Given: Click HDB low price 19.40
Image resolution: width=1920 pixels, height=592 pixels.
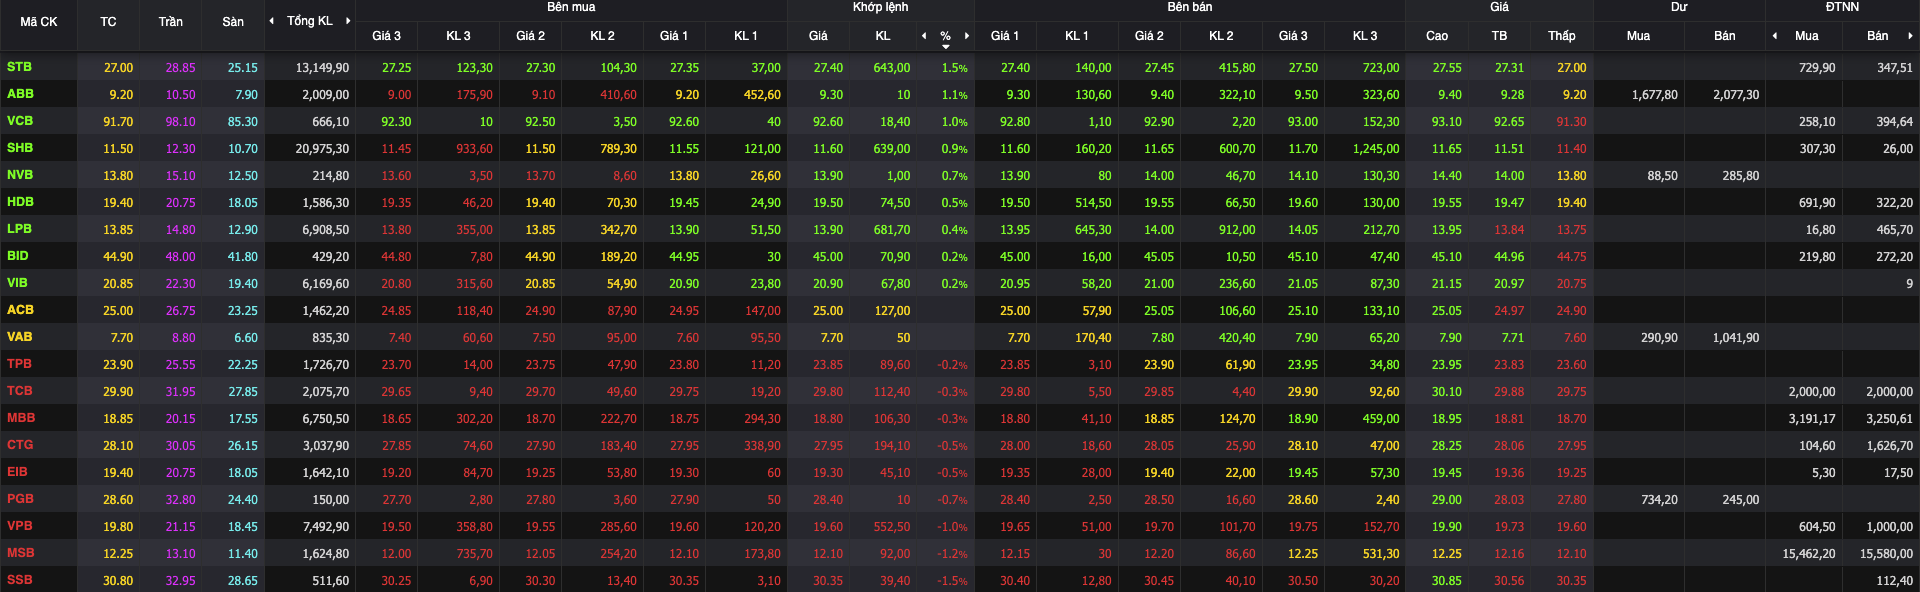Looking at the screenshot, I should point(1571,203).
